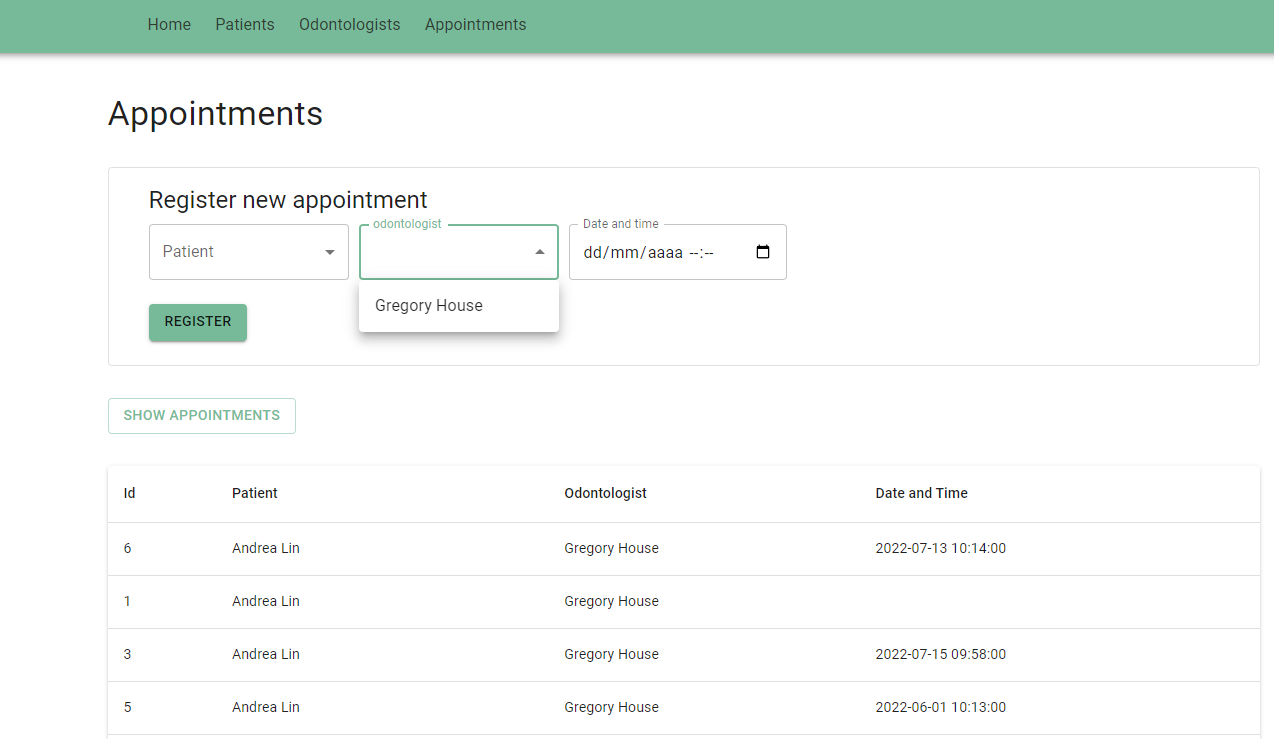Open appointment with Id 1

tap(127, 601)
